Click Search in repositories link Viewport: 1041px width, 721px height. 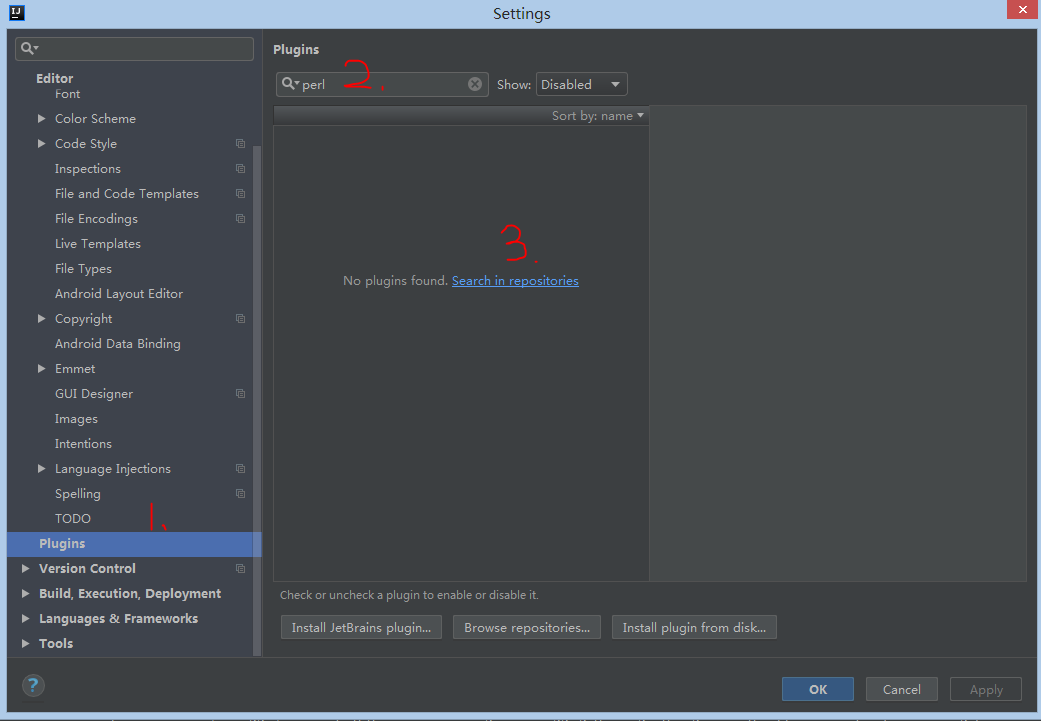(515, 281)
